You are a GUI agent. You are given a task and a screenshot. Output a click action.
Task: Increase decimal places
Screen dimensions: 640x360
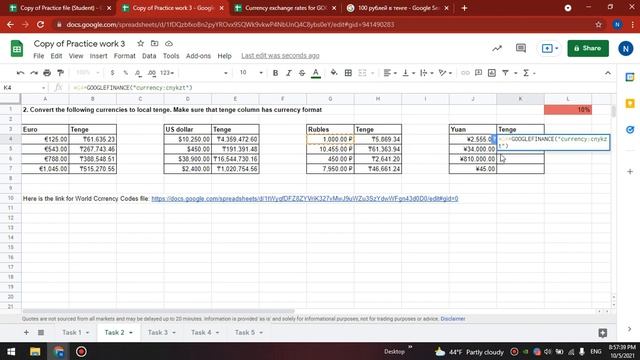click(152, 73)
